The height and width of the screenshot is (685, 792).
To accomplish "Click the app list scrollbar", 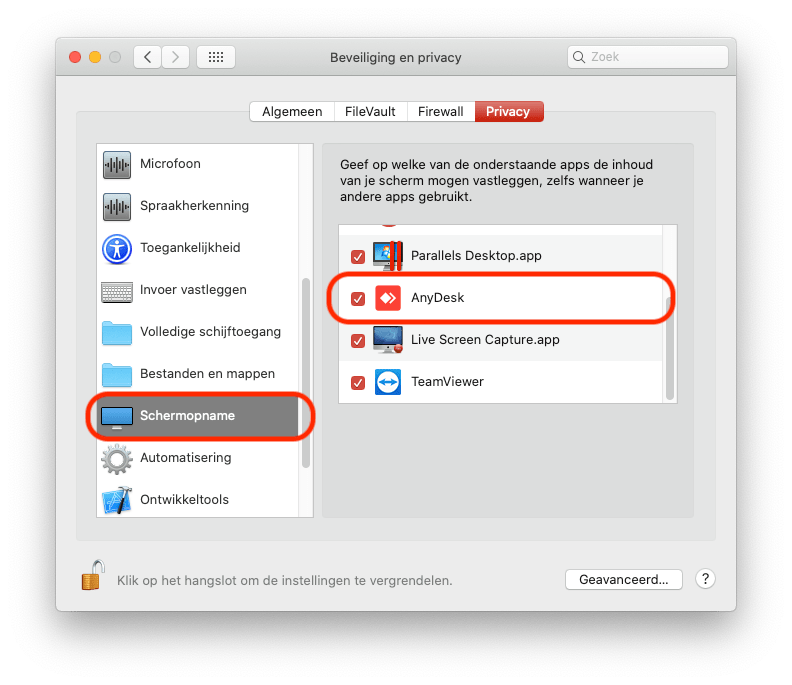I will coord(670,348).
